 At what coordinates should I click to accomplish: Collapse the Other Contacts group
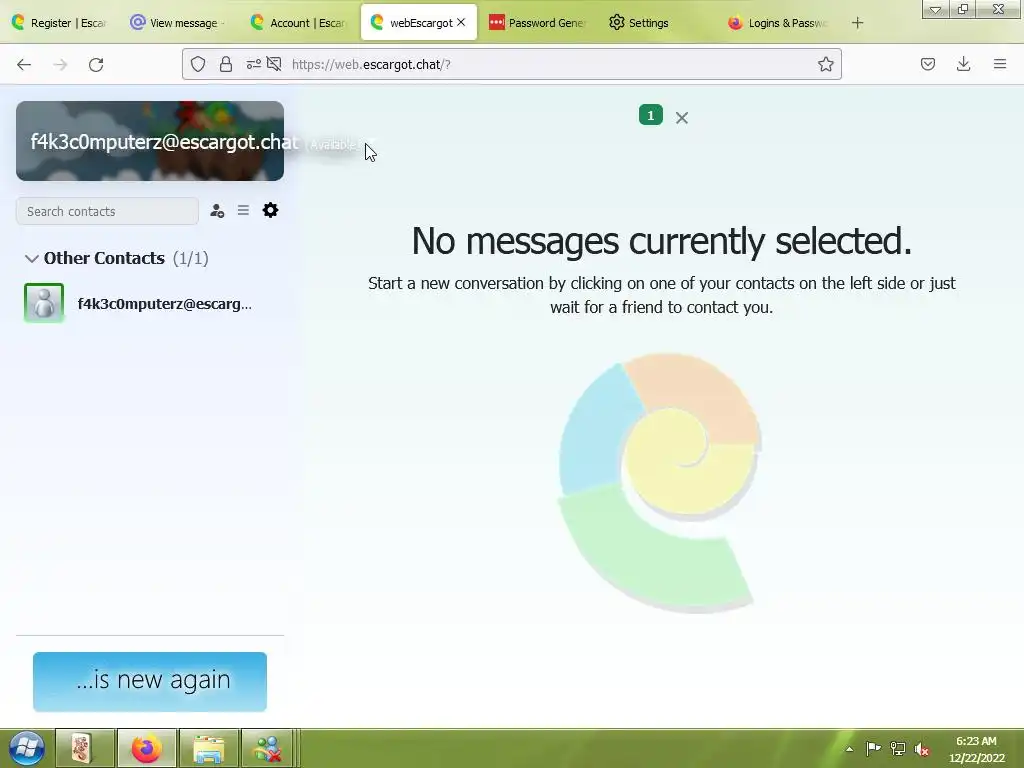pos(31,259)
